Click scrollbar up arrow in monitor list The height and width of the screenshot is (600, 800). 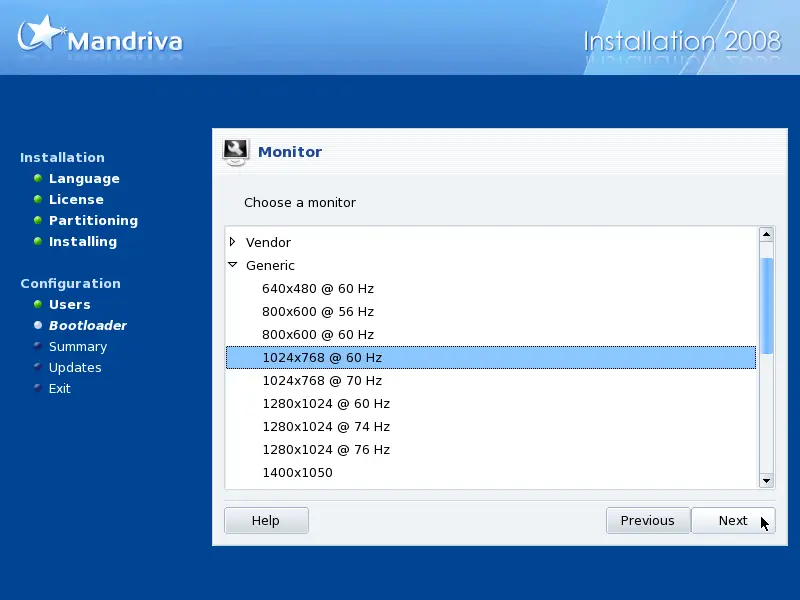click(766, 235)
